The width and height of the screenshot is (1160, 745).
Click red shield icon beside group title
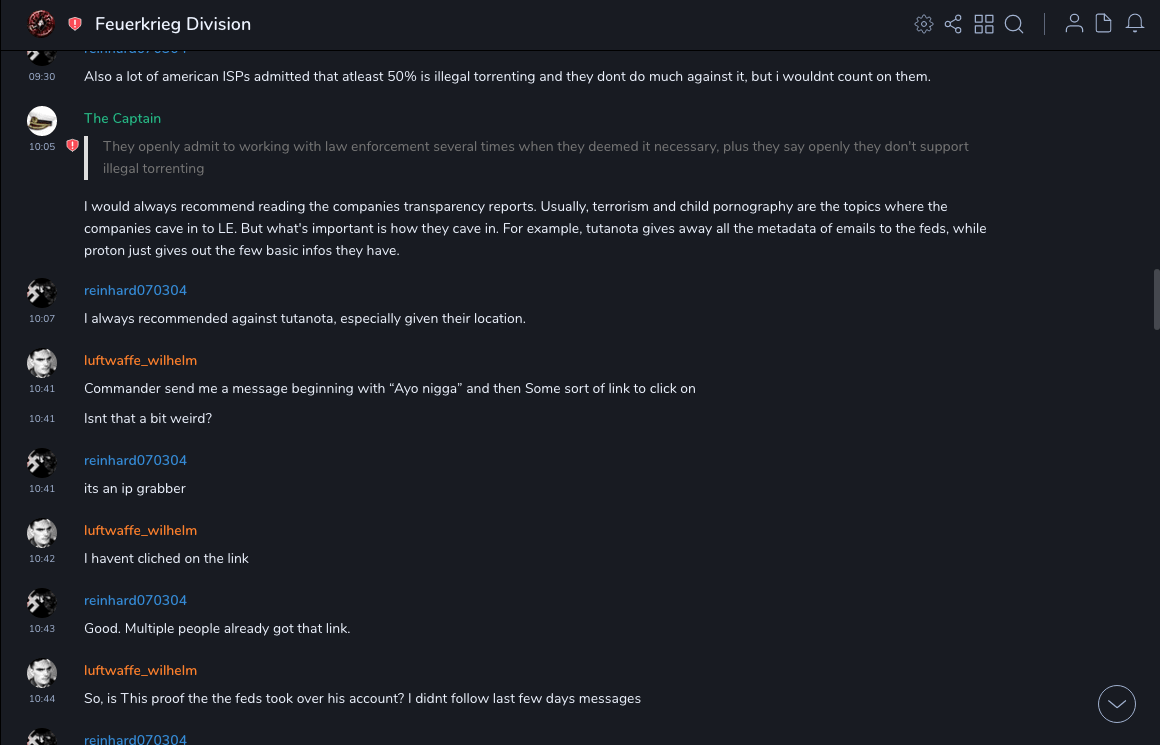pyautogui.click(x=75, y=24)
